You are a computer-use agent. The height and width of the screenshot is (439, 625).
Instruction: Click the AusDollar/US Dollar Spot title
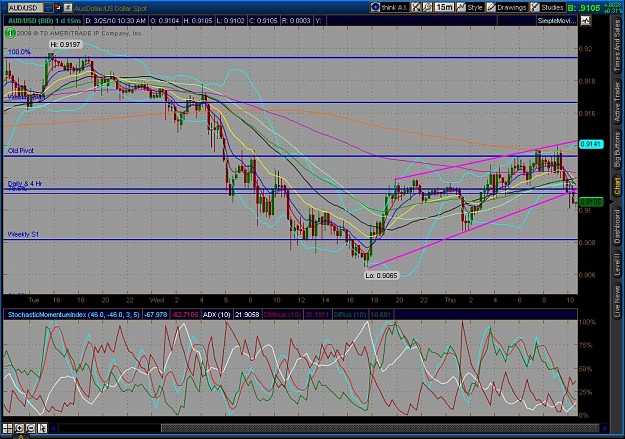(x=110, y=8)
